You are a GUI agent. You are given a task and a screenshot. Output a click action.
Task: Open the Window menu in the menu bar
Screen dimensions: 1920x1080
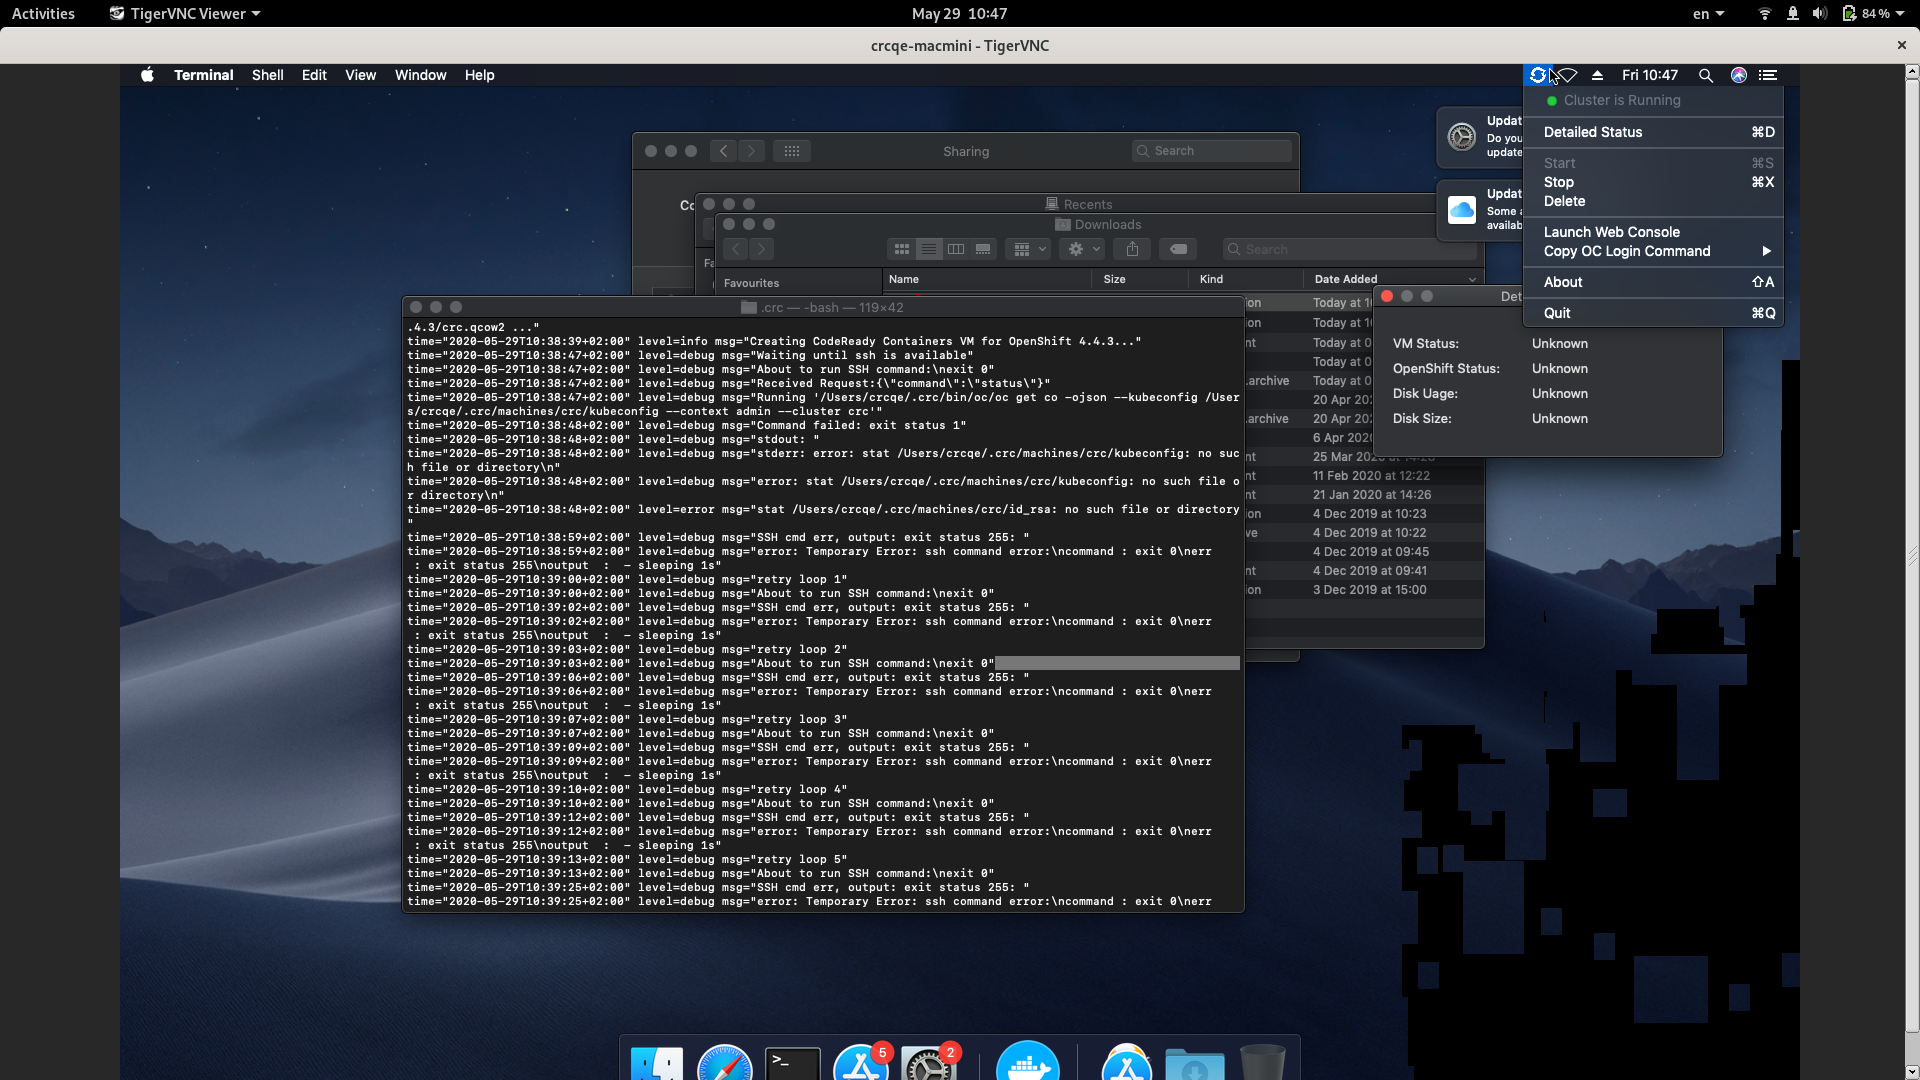tap(420, 74)
